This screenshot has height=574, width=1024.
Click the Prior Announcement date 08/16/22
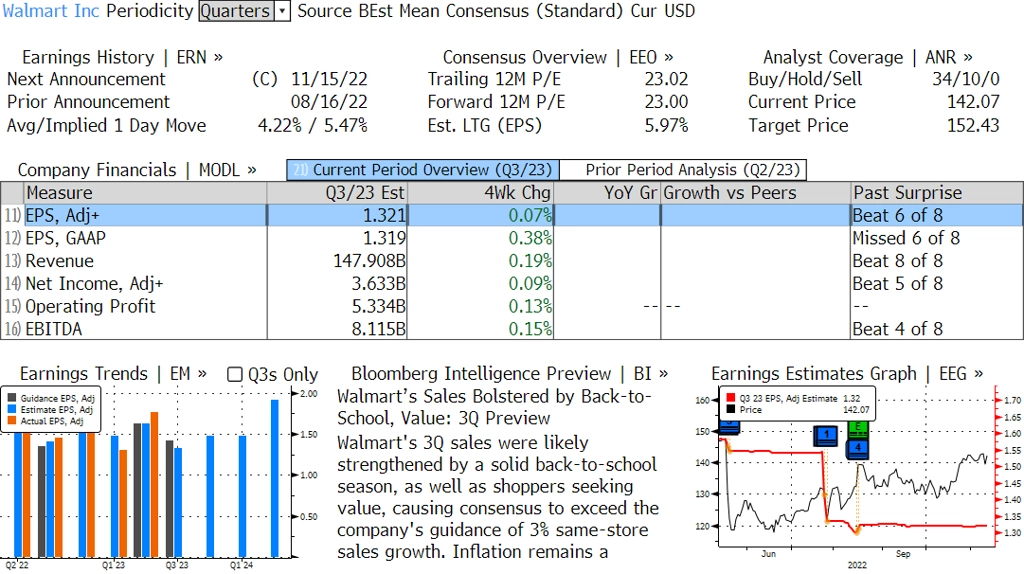click(329, 103)
